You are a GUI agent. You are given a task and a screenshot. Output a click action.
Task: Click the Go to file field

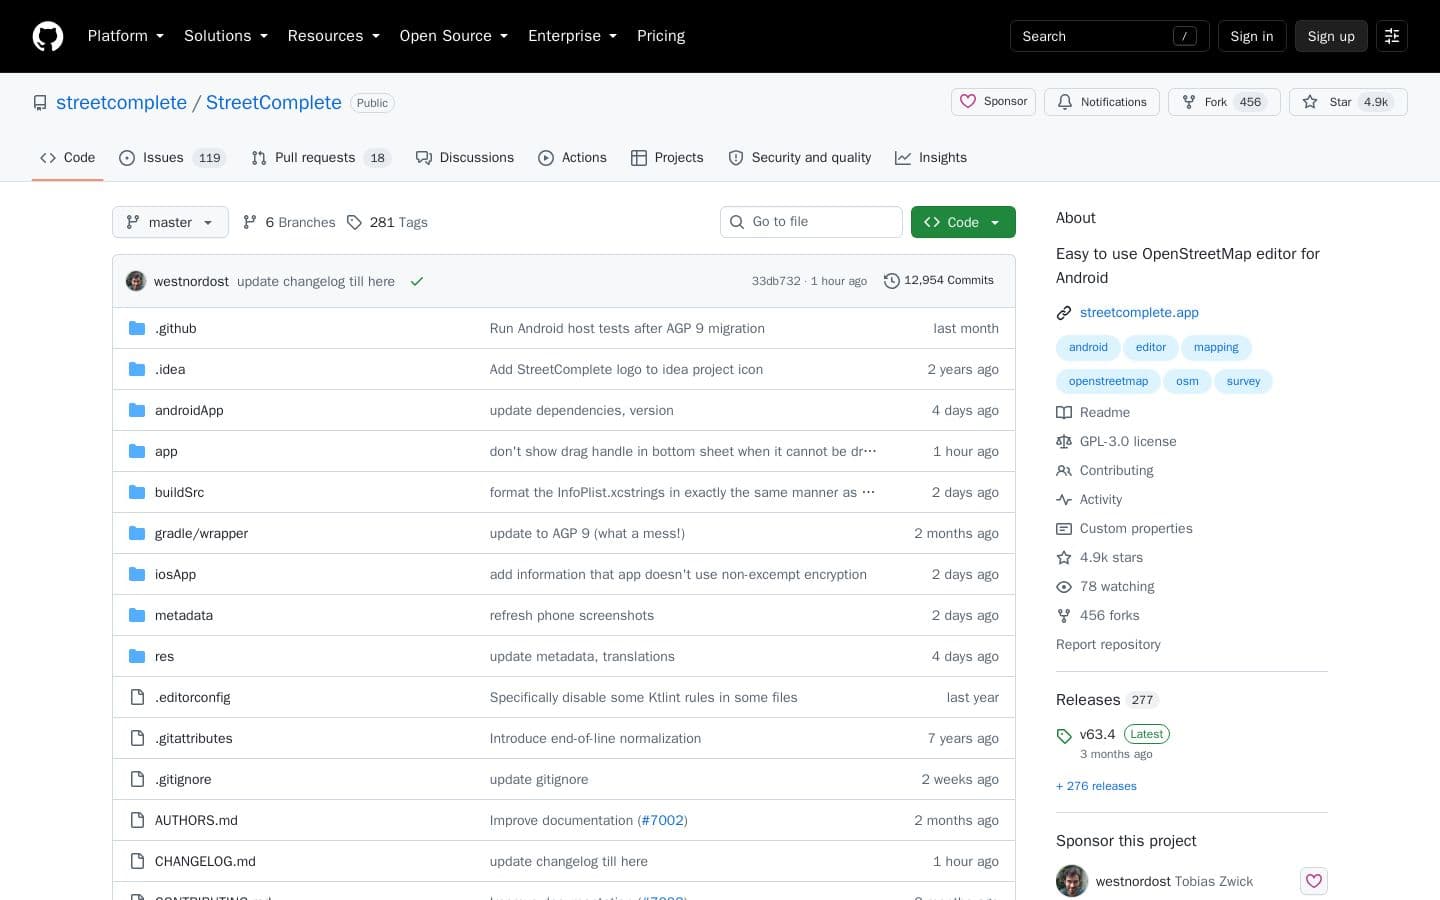pos(811,222)
